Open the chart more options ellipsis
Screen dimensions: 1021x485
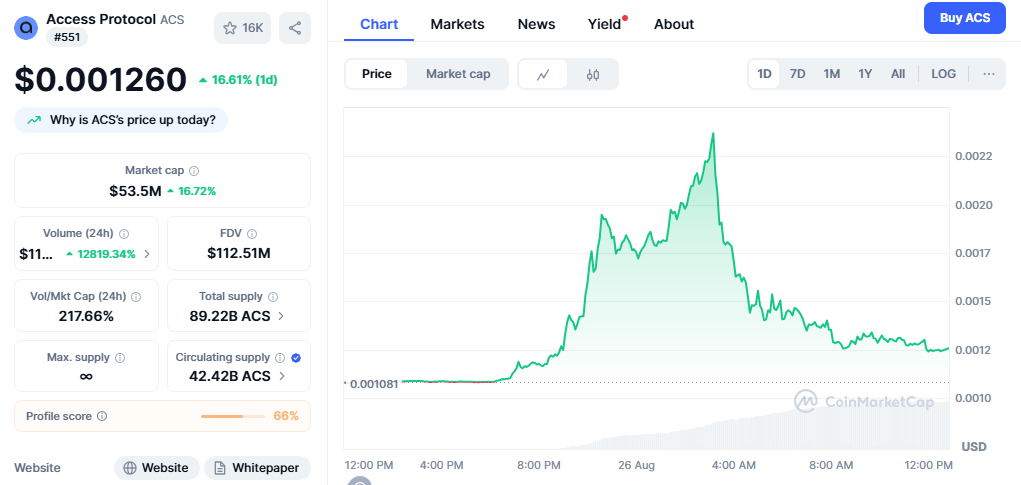(x=988, y=74)
